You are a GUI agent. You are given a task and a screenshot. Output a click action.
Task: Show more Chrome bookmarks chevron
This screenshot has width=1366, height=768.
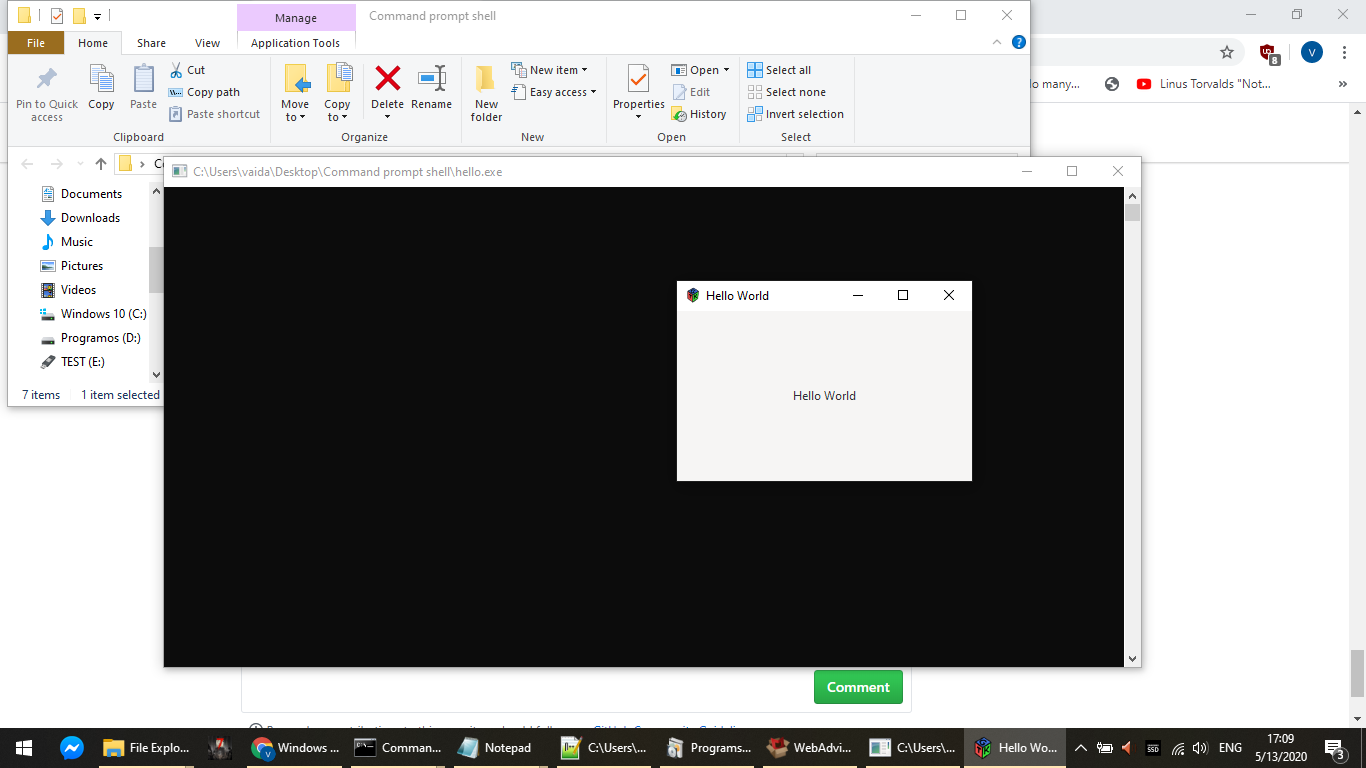pyautogui.click(x=1343, y=84)
